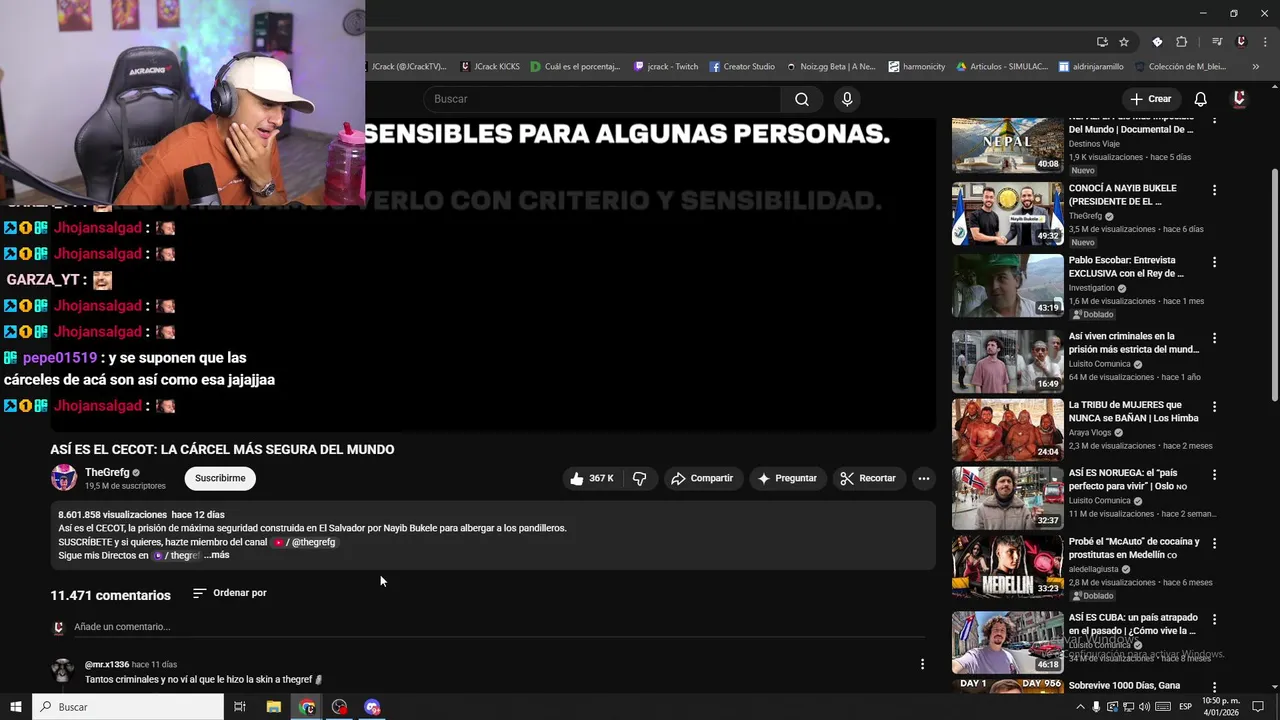The width and height of the screenshot is (1280, 720).
Task: Expand video description with ...más
Action: click(x=217, y=555)
